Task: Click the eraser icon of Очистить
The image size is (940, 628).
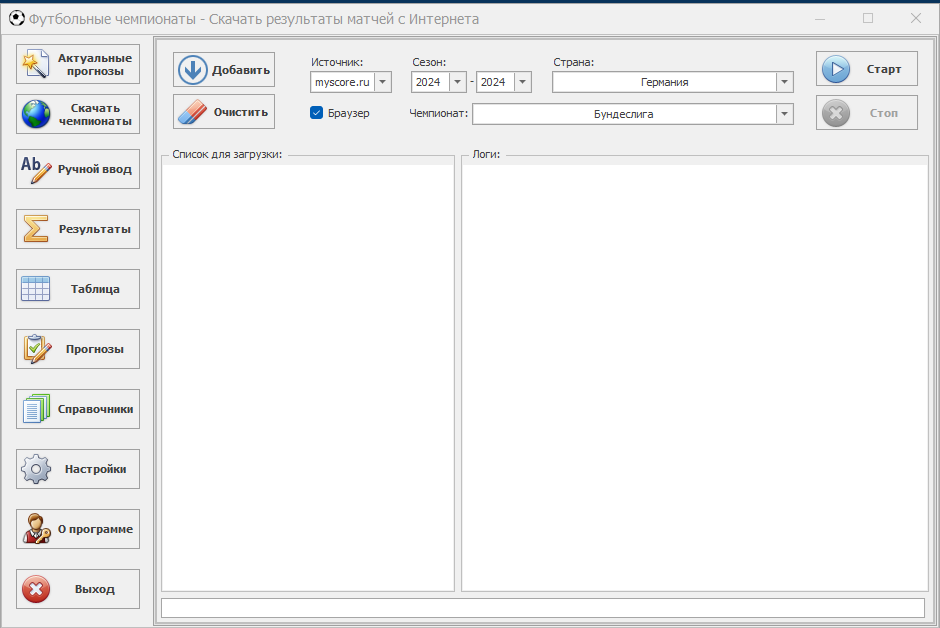Action: tap(192, 112)
